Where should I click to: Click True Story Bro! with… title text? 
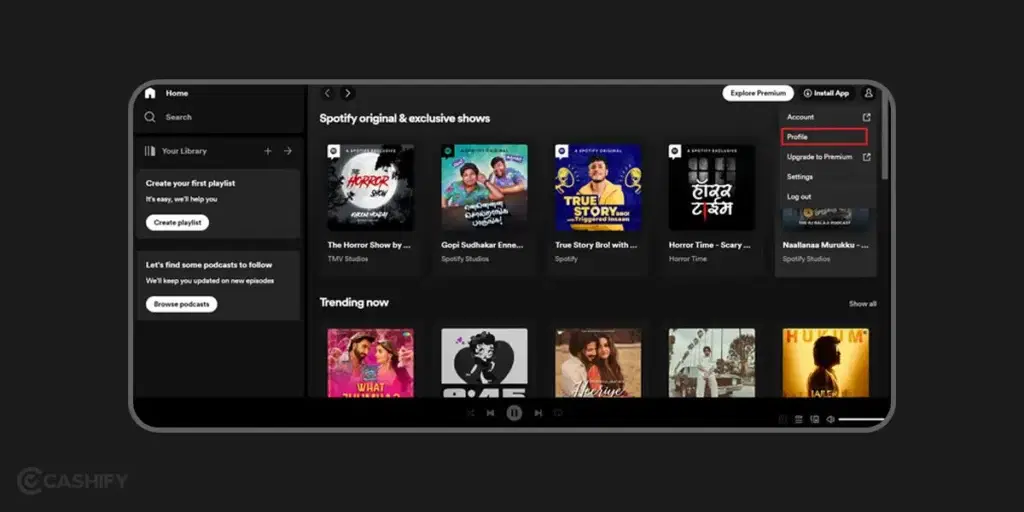[596, 246]
